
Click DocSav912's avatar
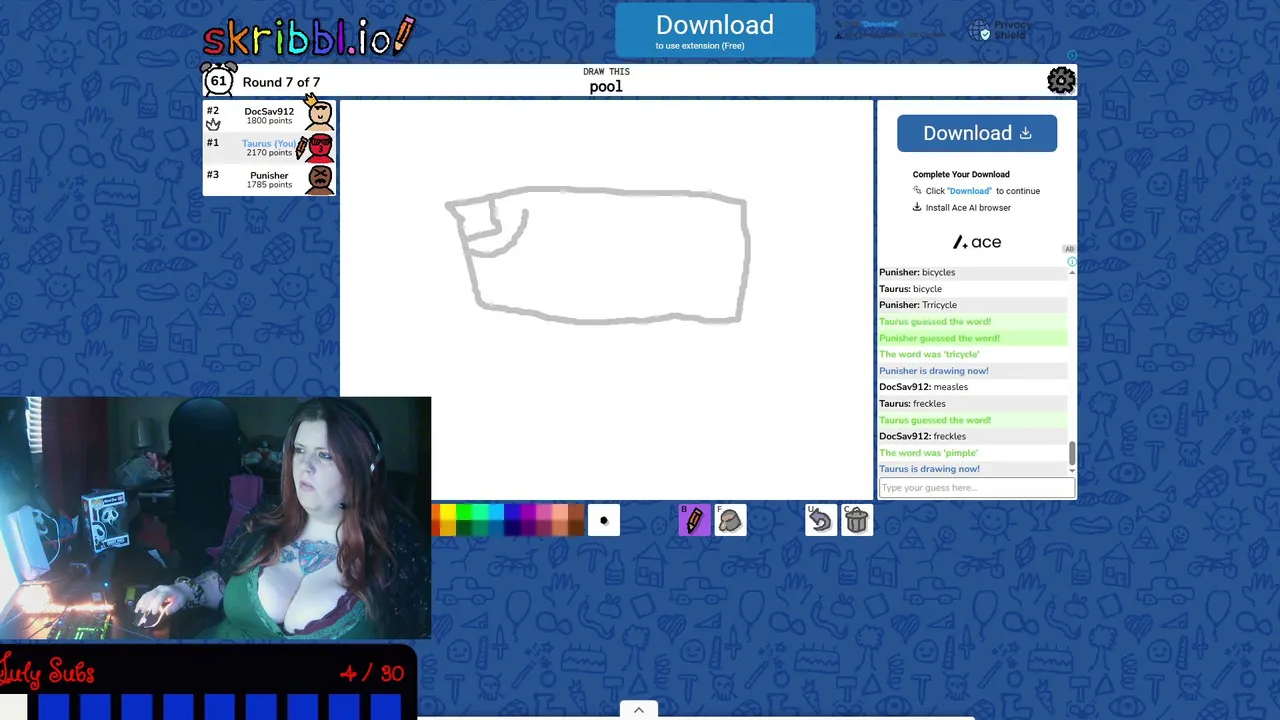point(319,113)
